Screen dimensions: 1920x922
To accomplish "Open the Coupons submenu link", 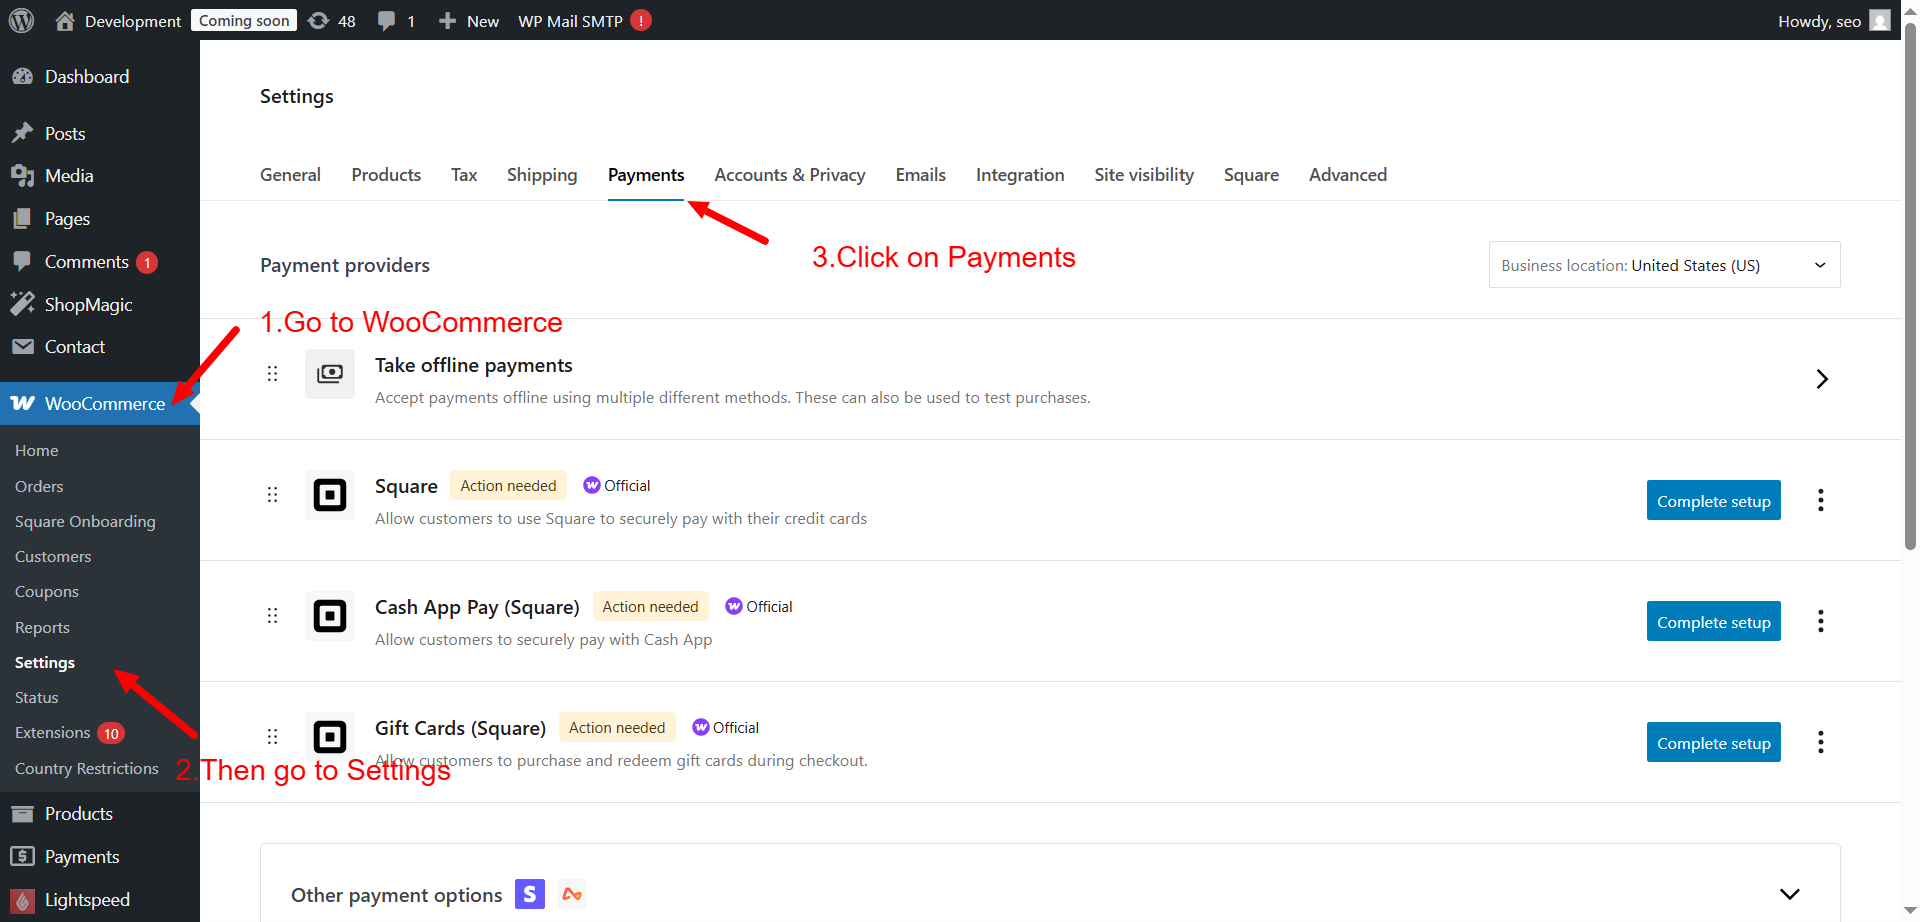I will click(47, 592).
